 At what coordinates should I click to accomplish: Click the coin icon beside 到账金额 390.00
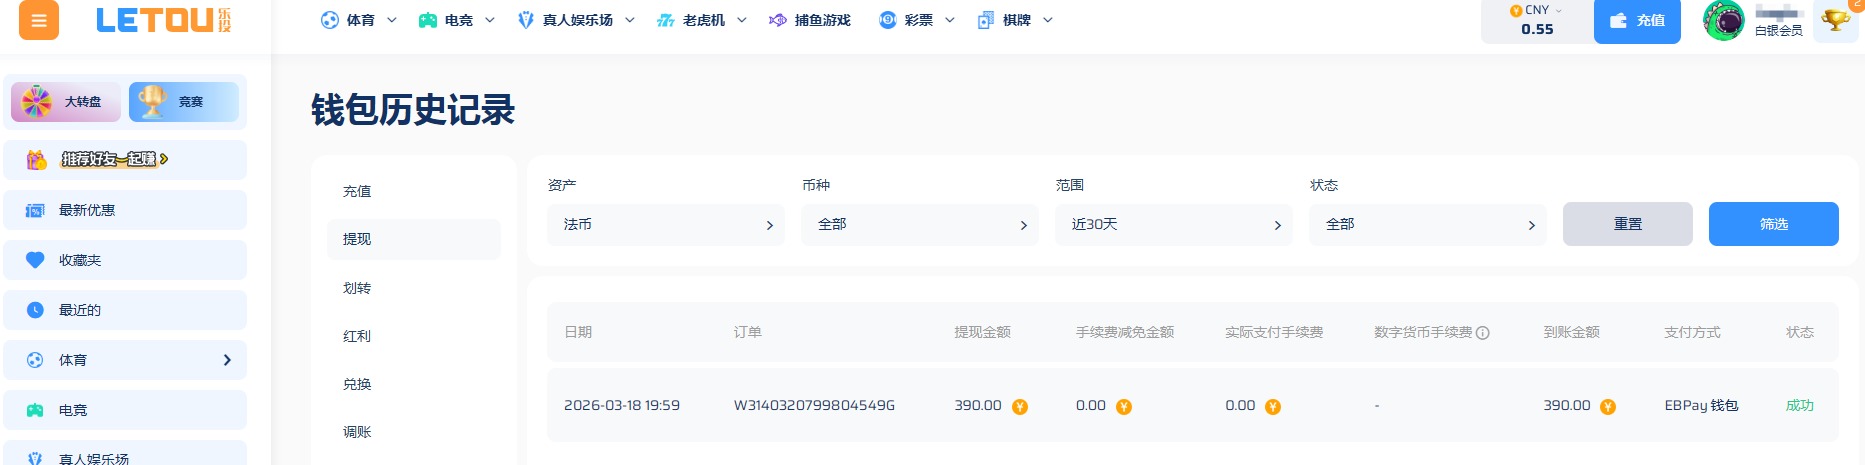[x=1608, y=406]
